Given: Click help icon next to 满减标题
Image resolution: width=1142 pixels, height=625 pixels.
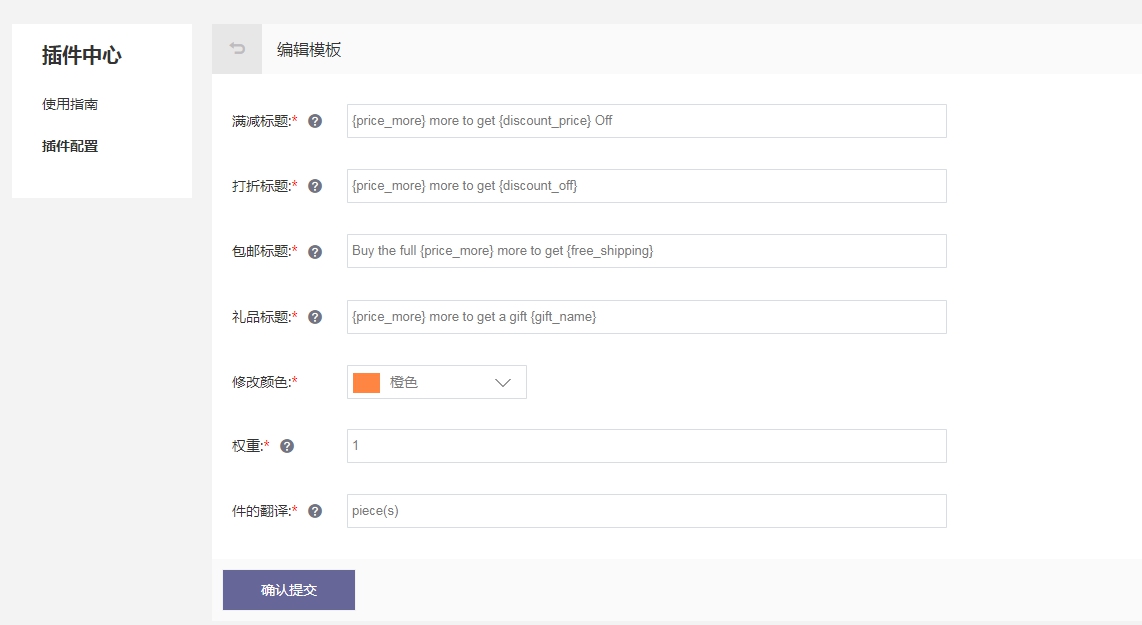Looking at the screenshot, I should tap(315, 121).
